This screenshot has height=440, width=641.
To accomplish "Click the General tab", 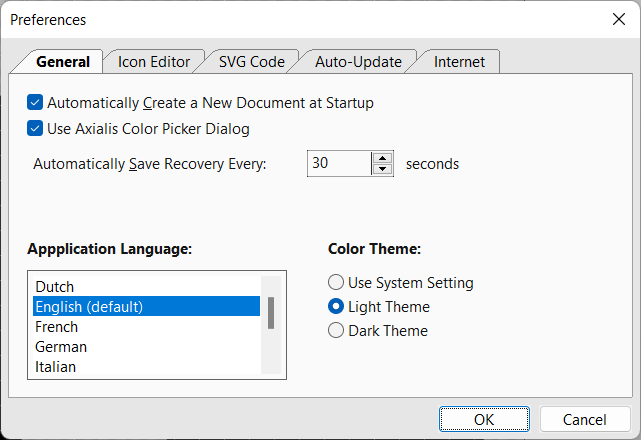I will [63, 62].
